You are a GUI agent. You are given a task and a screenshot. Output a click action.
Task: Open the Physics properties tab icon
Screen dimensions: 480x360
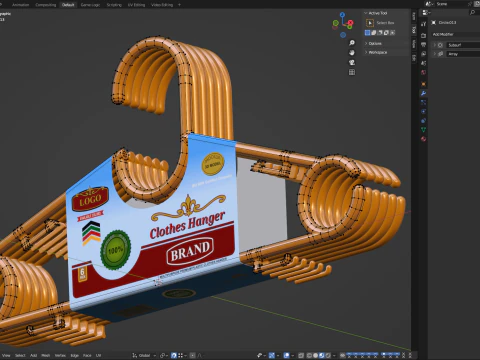coord(423,111)
